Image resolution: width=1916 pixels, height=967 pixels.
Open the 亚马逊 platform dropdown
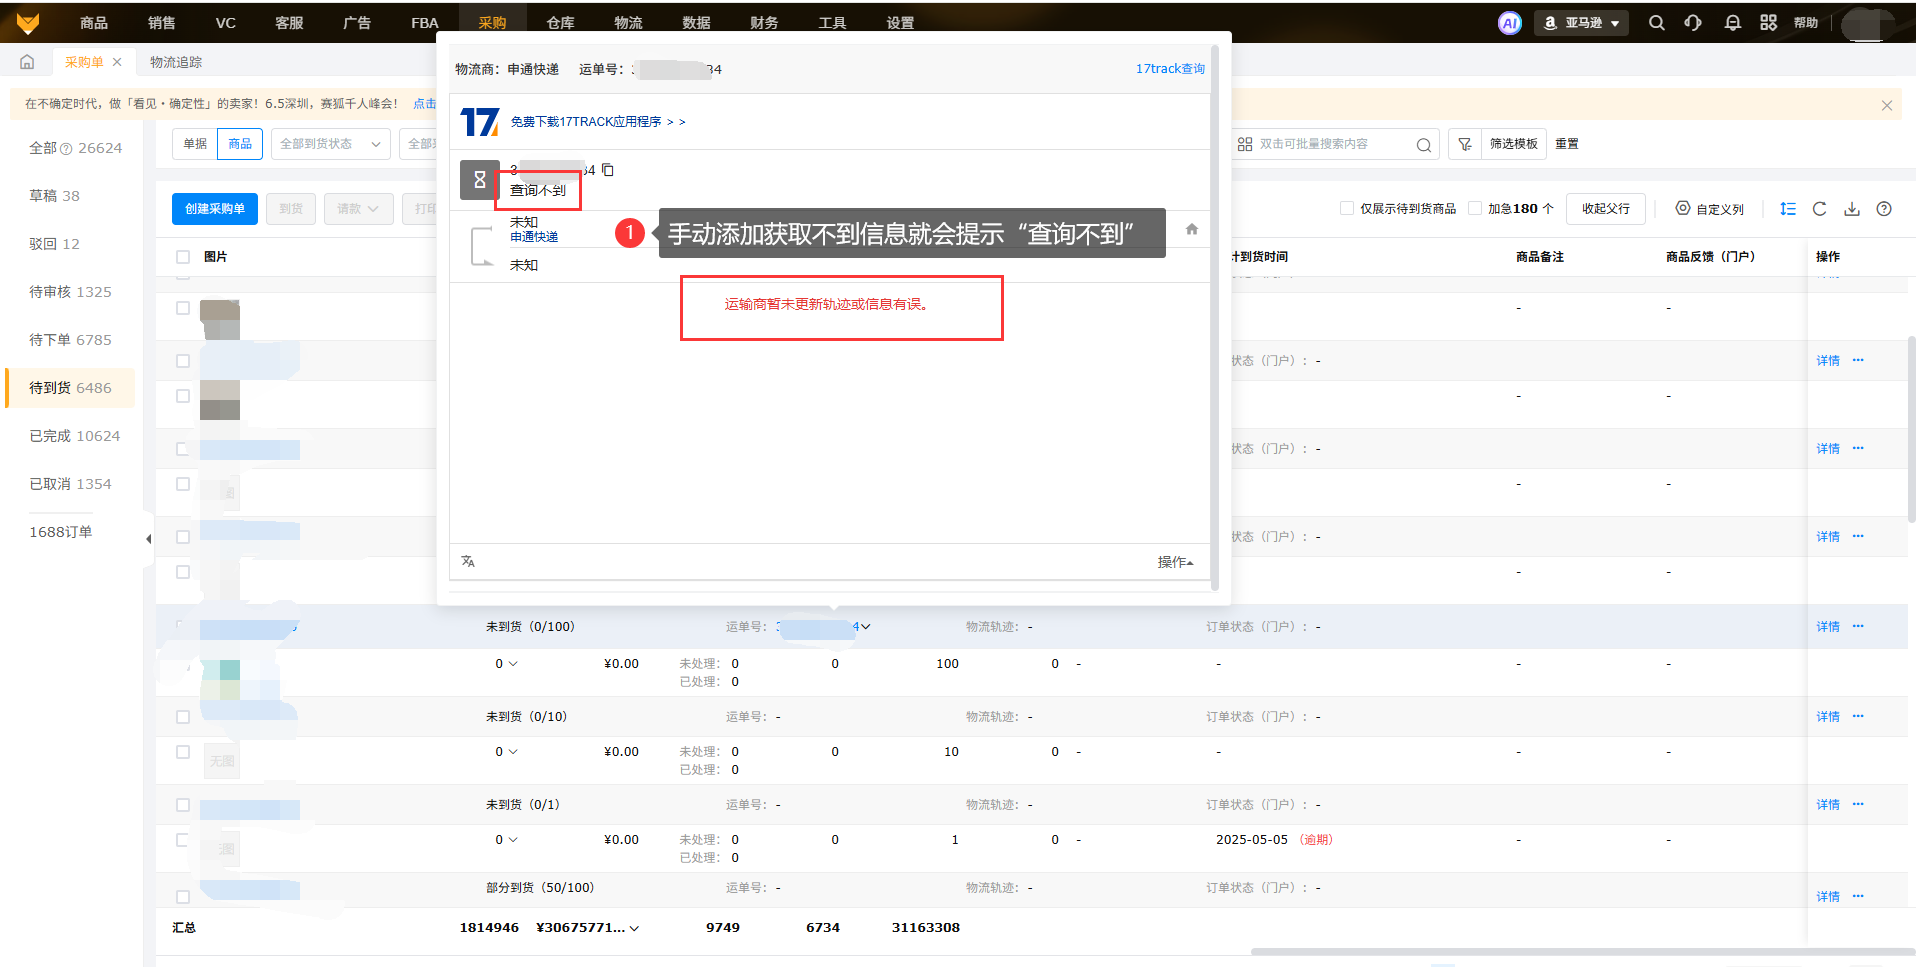[1580, 23]
